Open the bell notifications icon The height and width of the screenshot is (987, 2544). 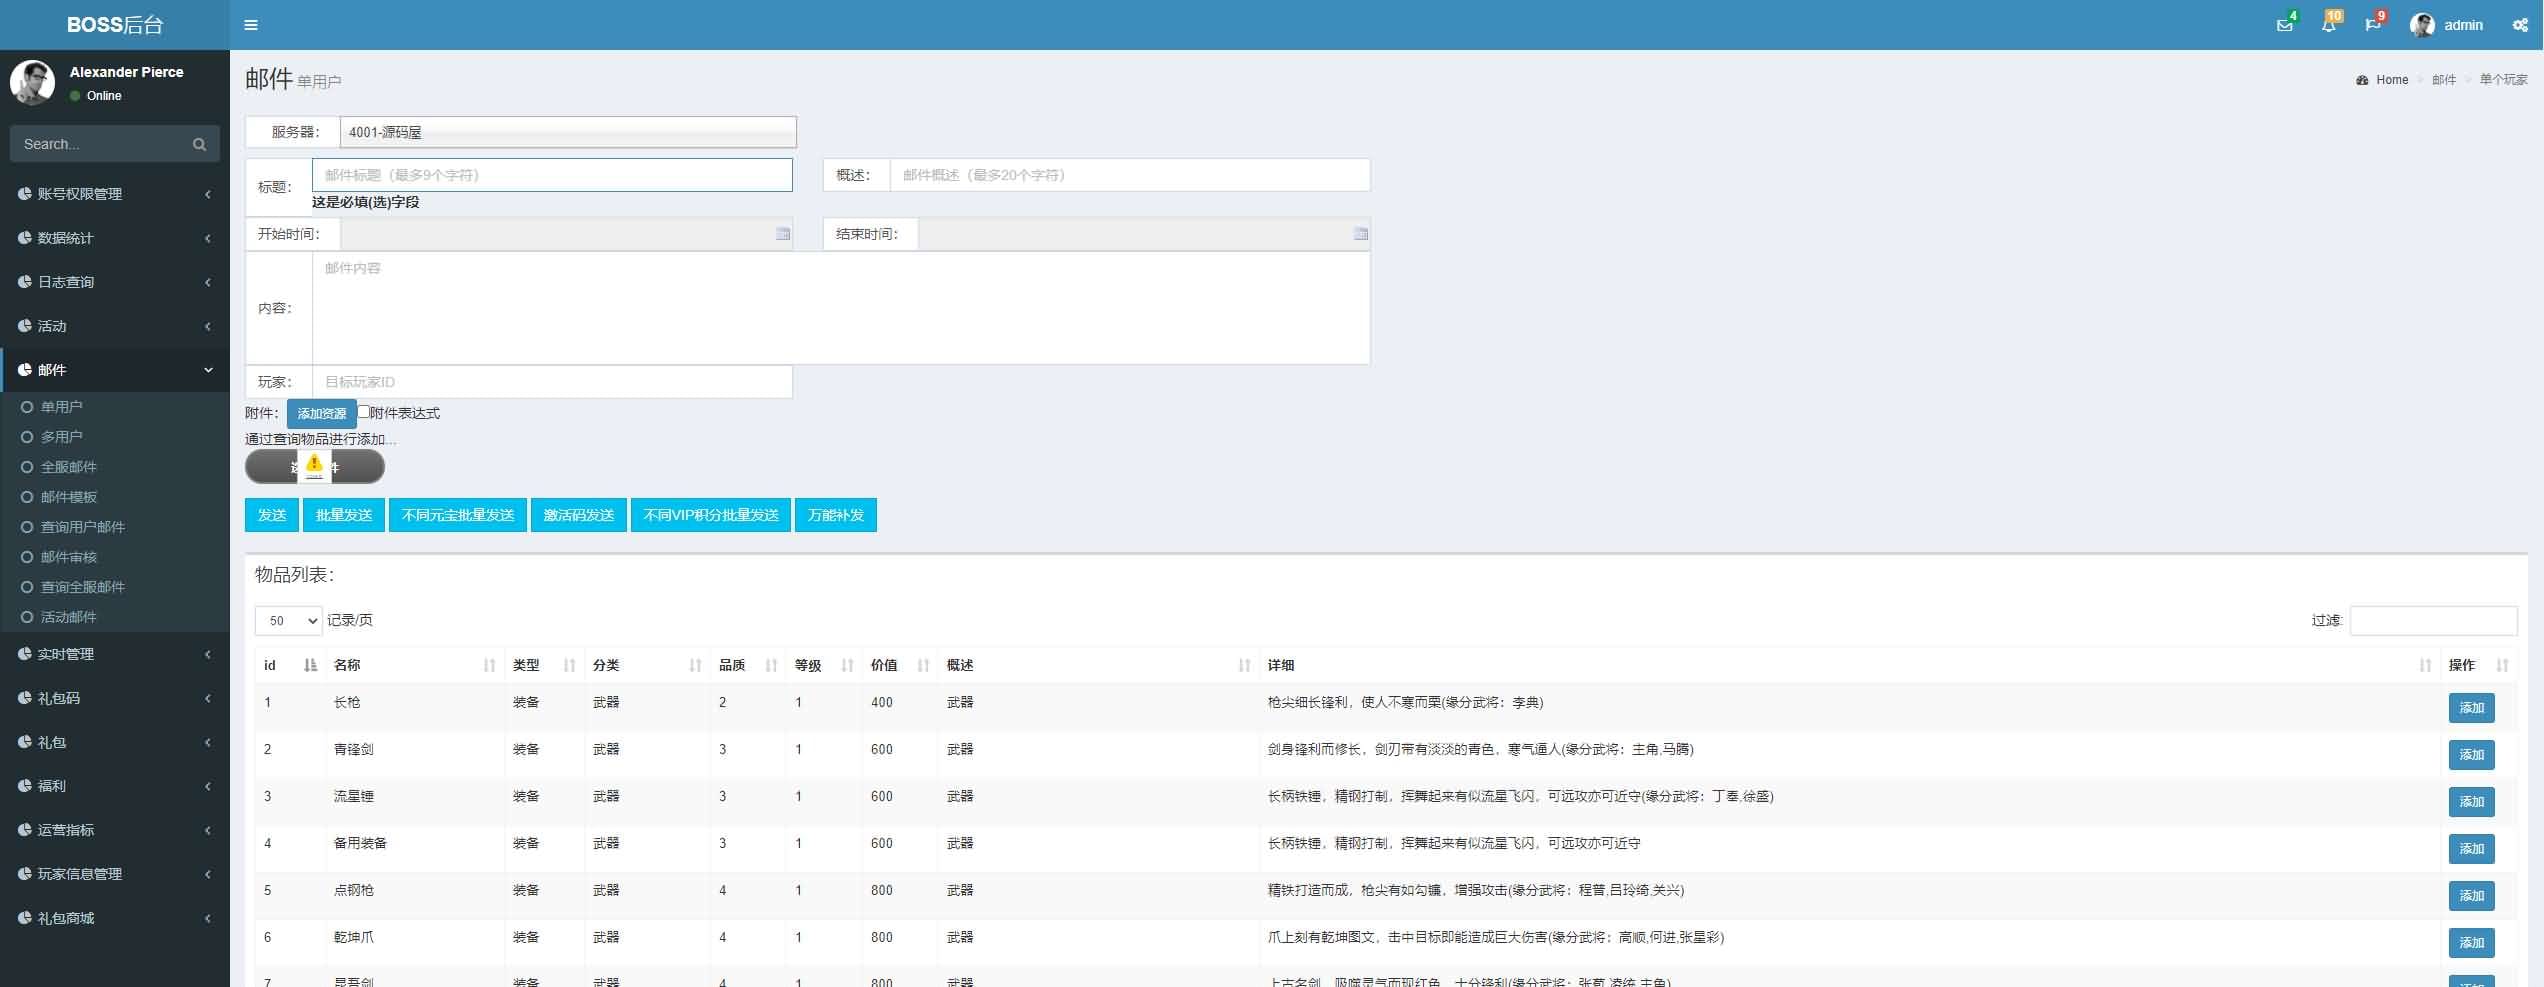point(2329,25)
